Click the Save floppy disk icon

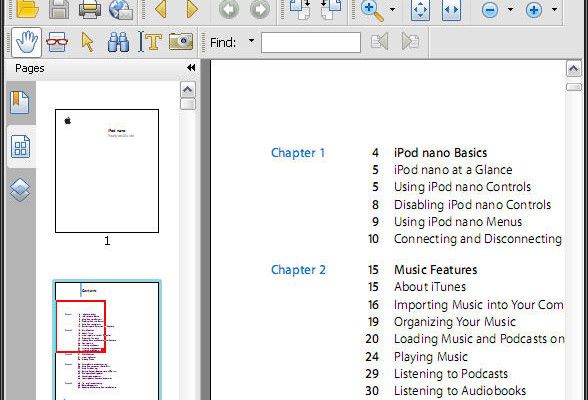pyautogui.click(x=58, y=9)
